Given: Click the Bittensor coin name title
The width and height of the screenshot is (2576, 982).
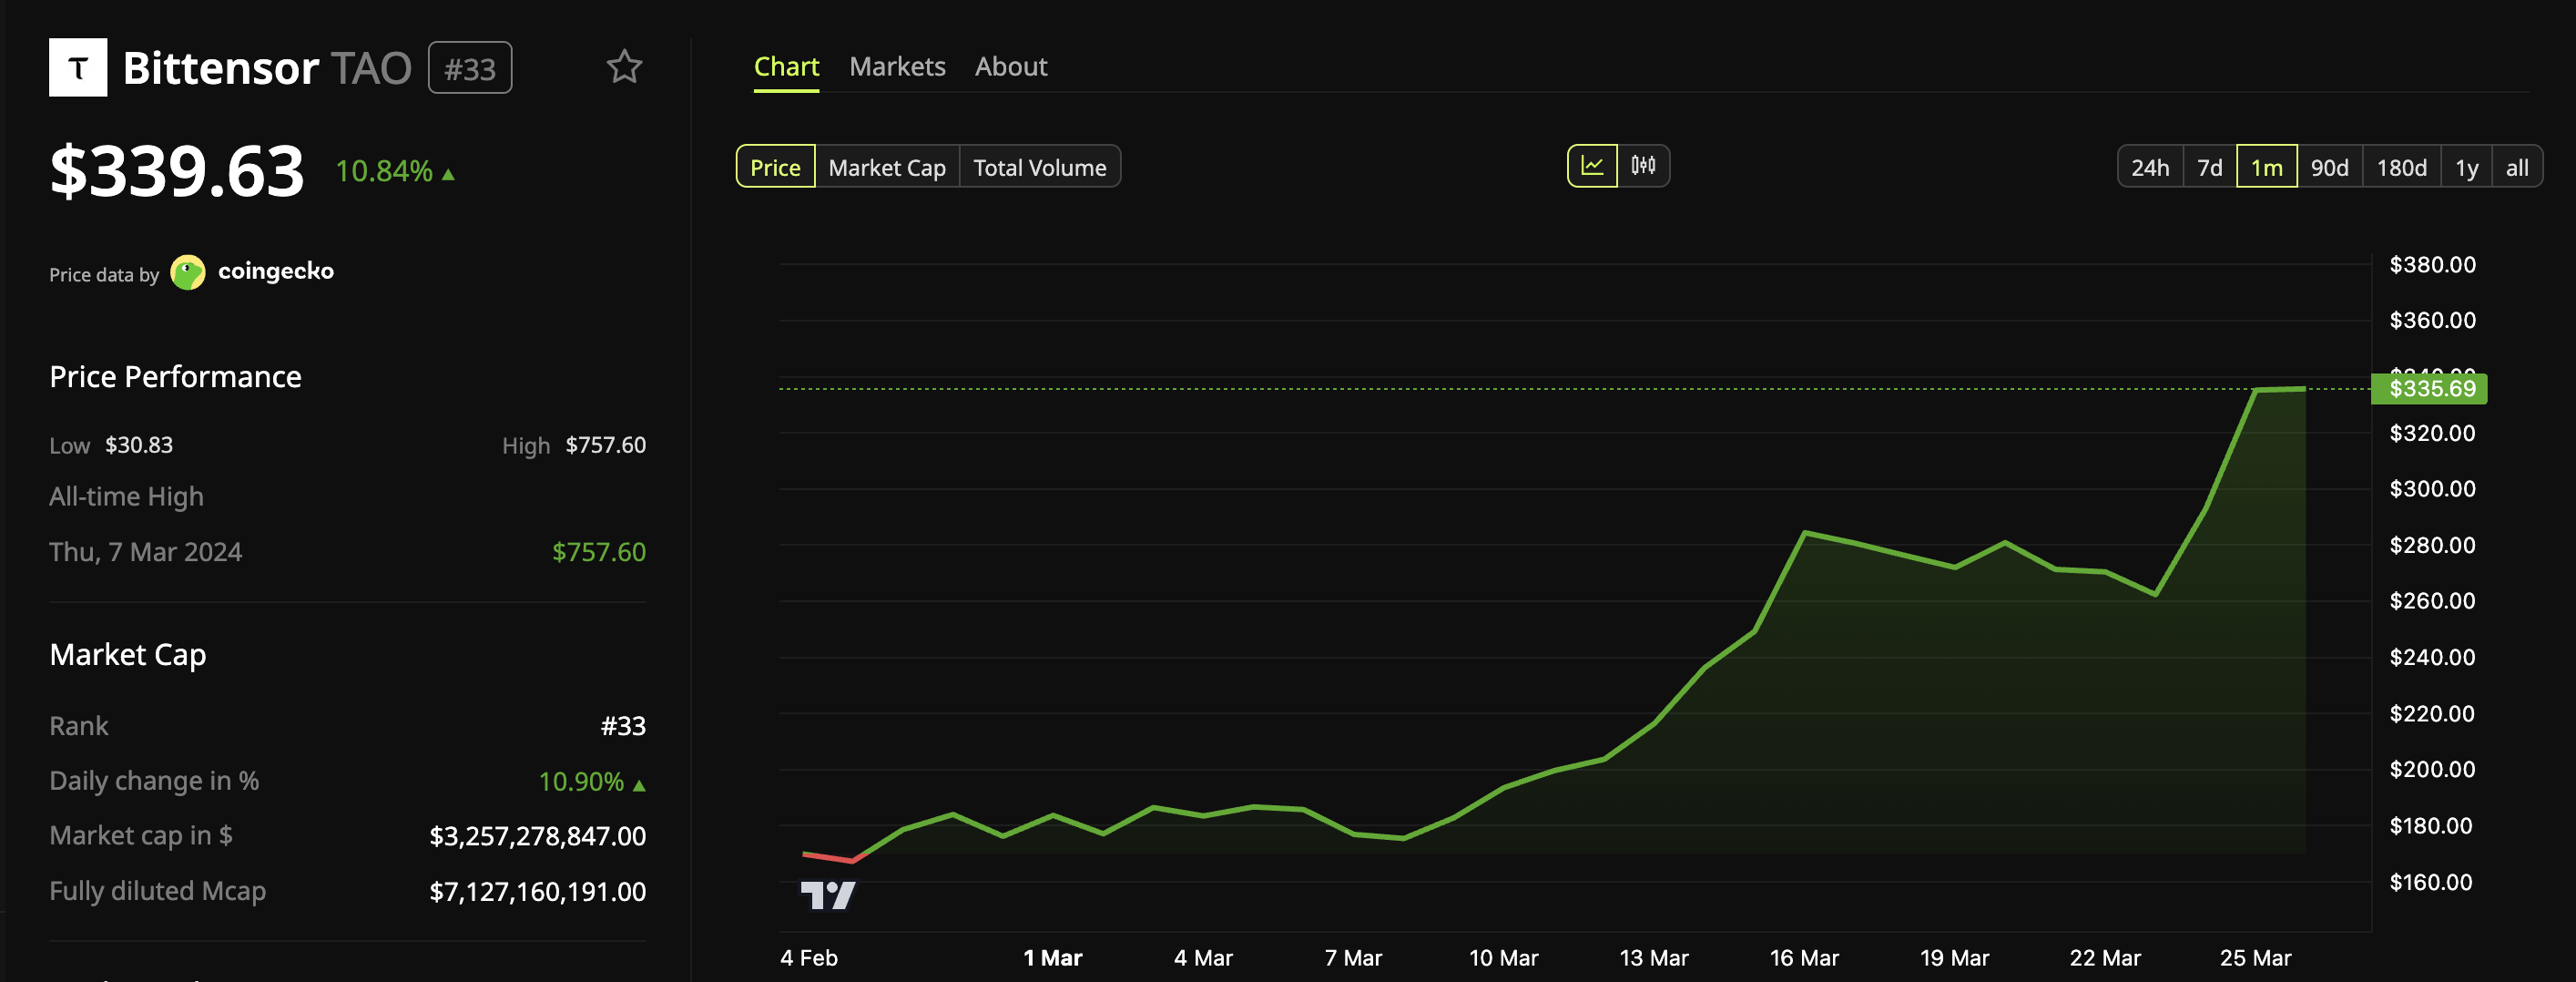Looking at the screenshot, I should (x=221, y=68).
